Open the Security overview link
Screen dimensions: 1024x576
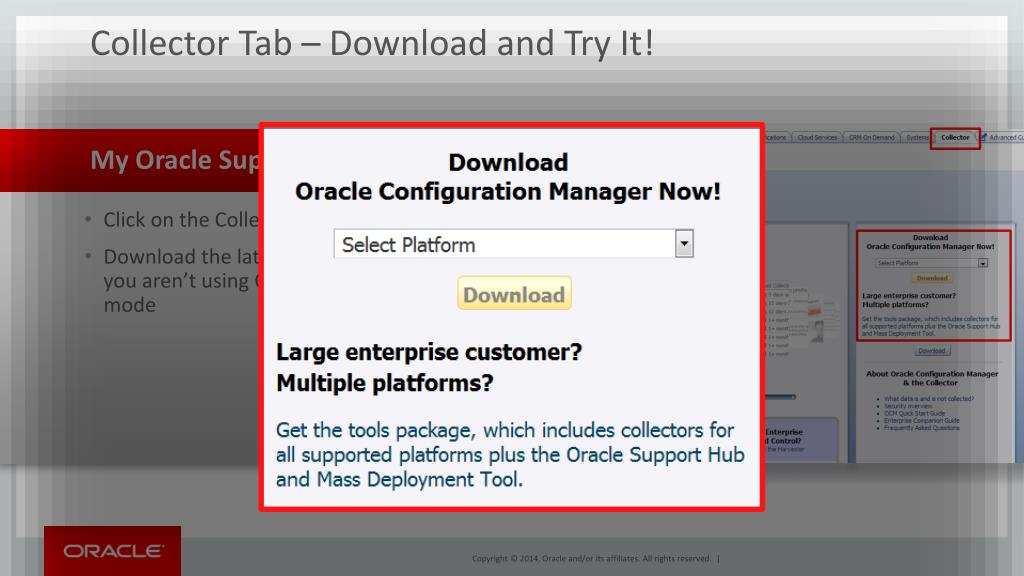point(908,406)
